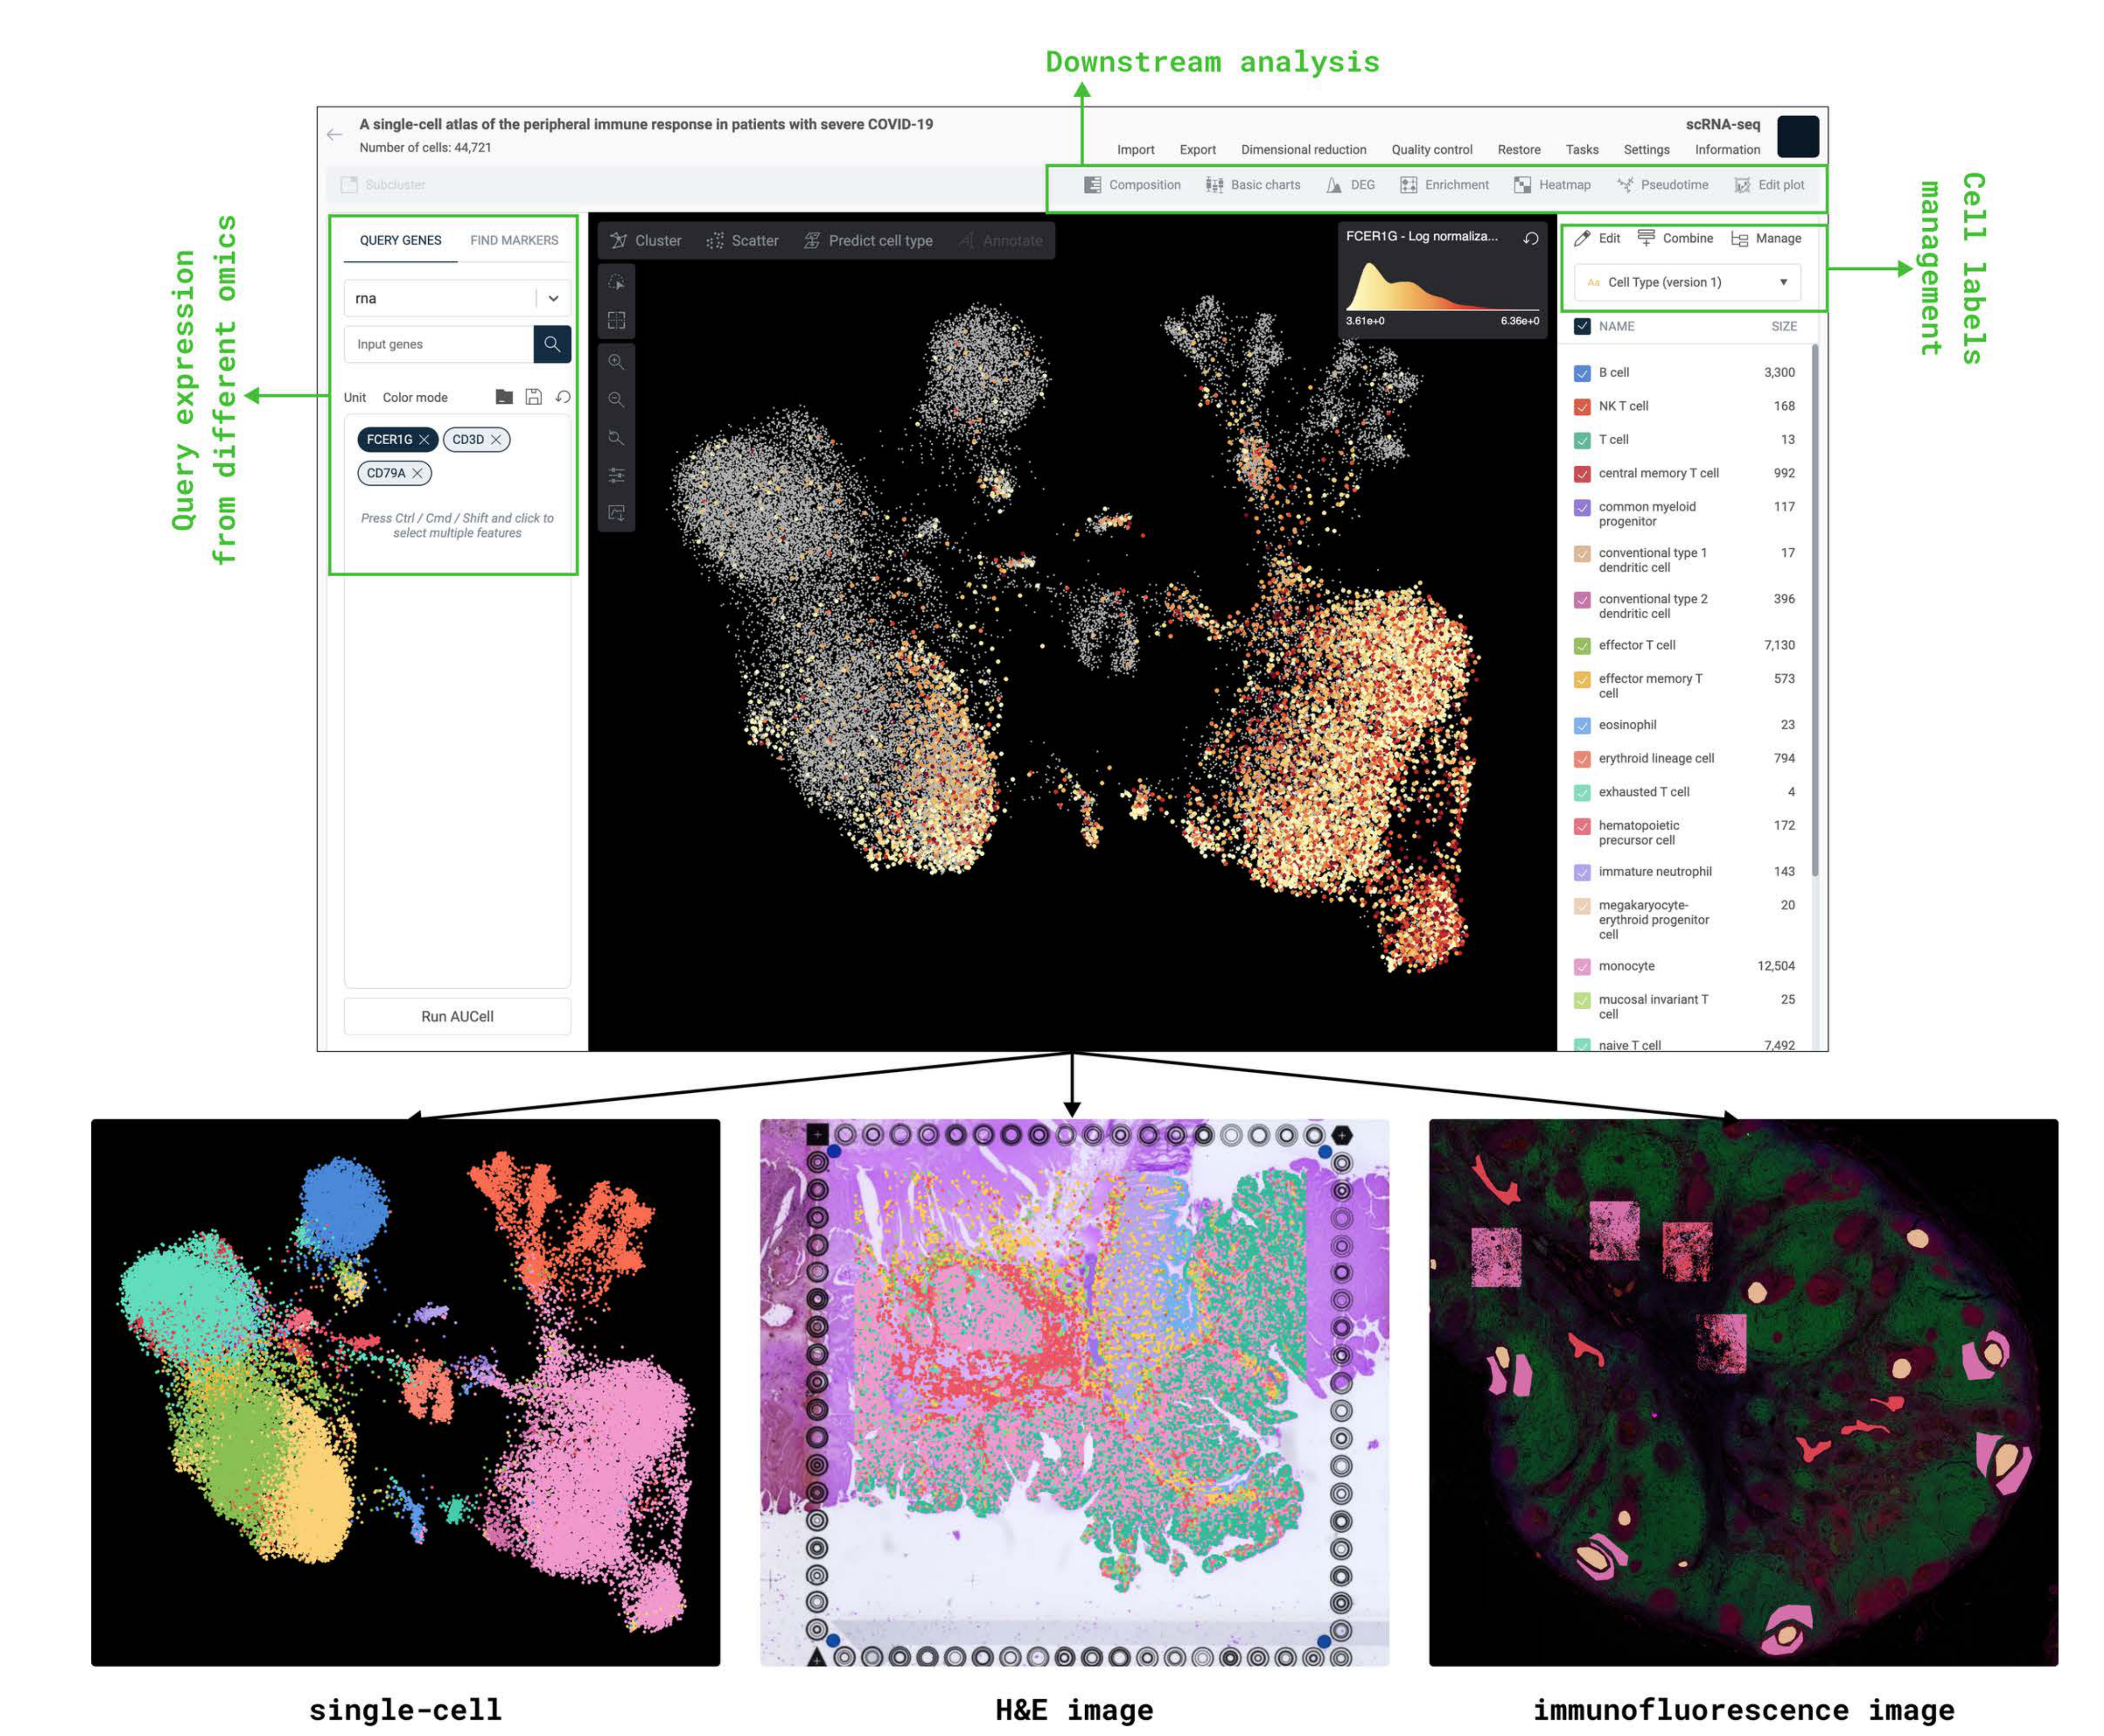
Task: Open the Color mode option
Action: click(x=414, y=397)
